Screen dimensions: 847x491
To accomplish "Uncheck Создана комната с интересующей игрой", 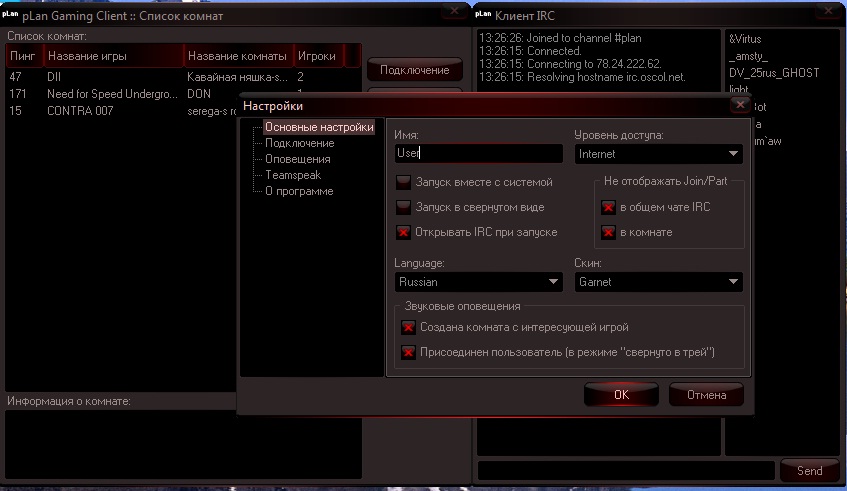I will click(408, 327).
